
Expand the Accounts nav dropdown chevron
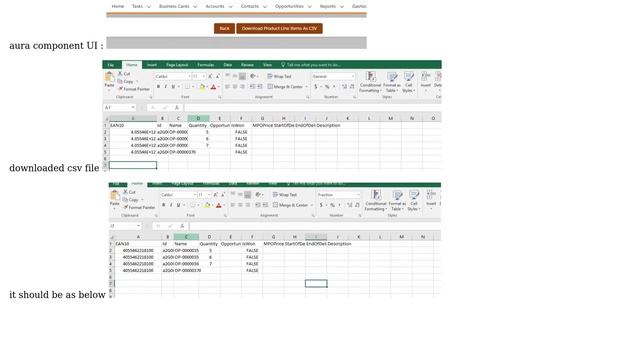tap(230, 7)
